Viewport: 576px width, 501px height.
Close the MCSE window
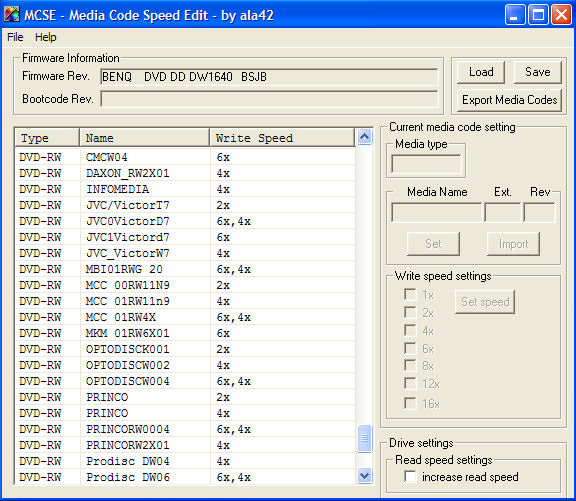[x=561, y=15]
